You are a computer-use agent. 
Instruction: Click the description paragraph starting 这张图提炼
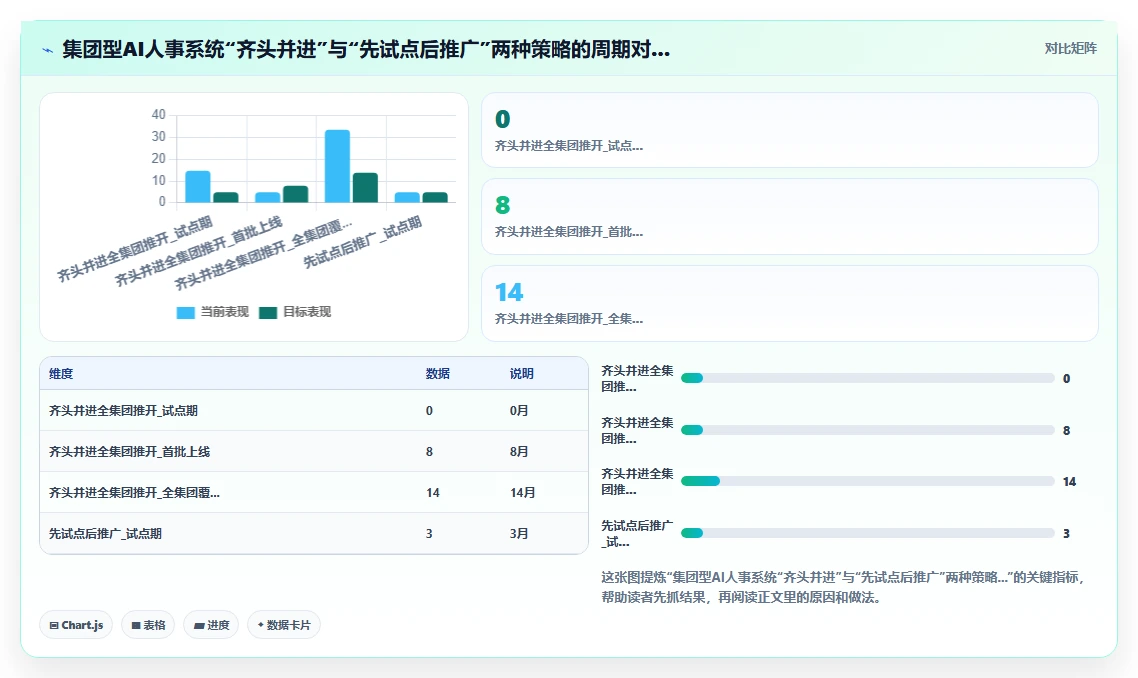point(843,587)
